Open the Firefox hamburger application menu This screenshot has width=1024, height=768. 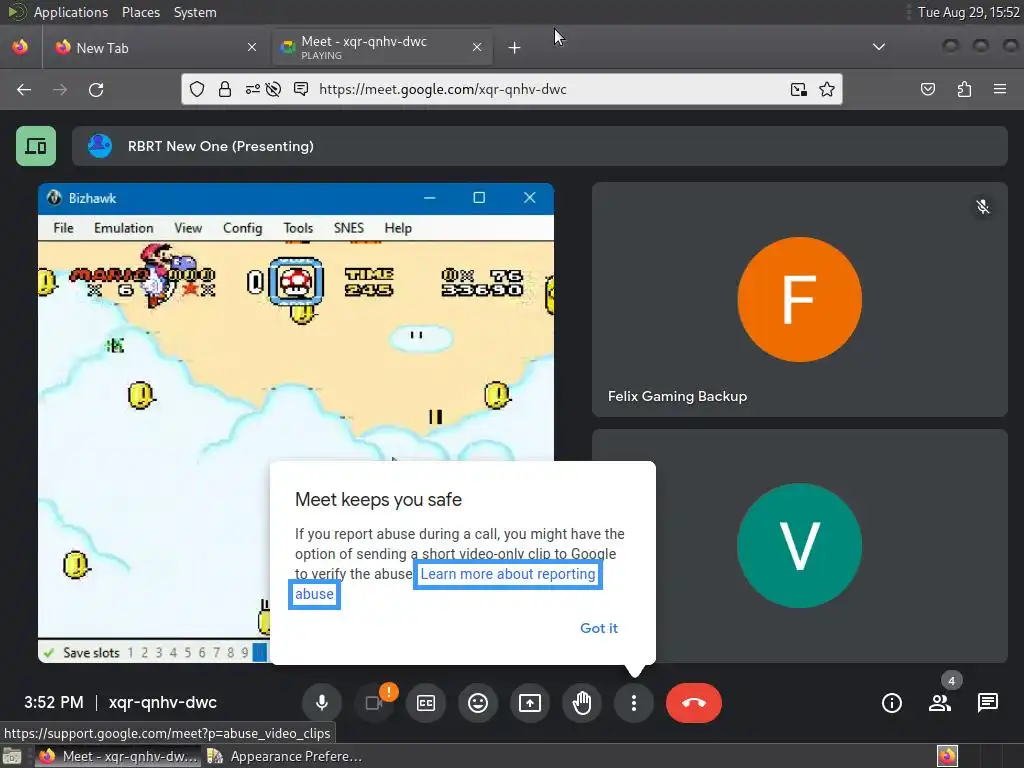(1000, 89)
